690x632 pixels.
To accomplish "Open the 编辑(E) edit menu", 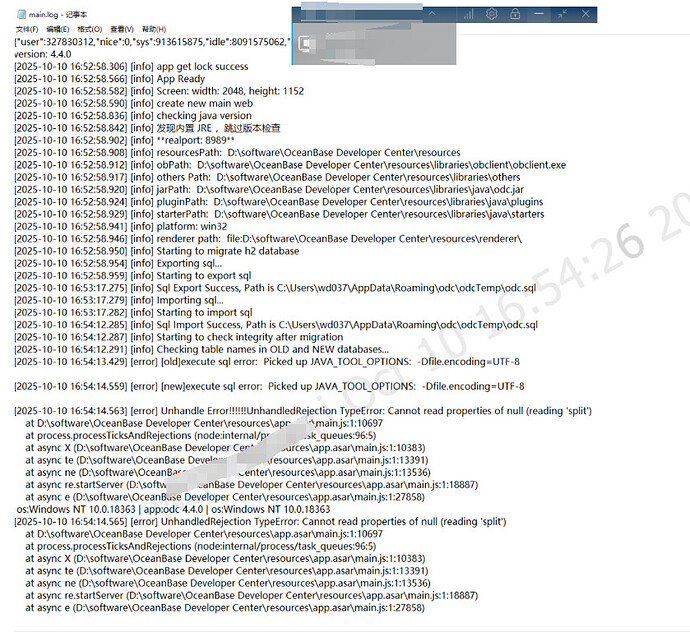I will click(58, 29).
